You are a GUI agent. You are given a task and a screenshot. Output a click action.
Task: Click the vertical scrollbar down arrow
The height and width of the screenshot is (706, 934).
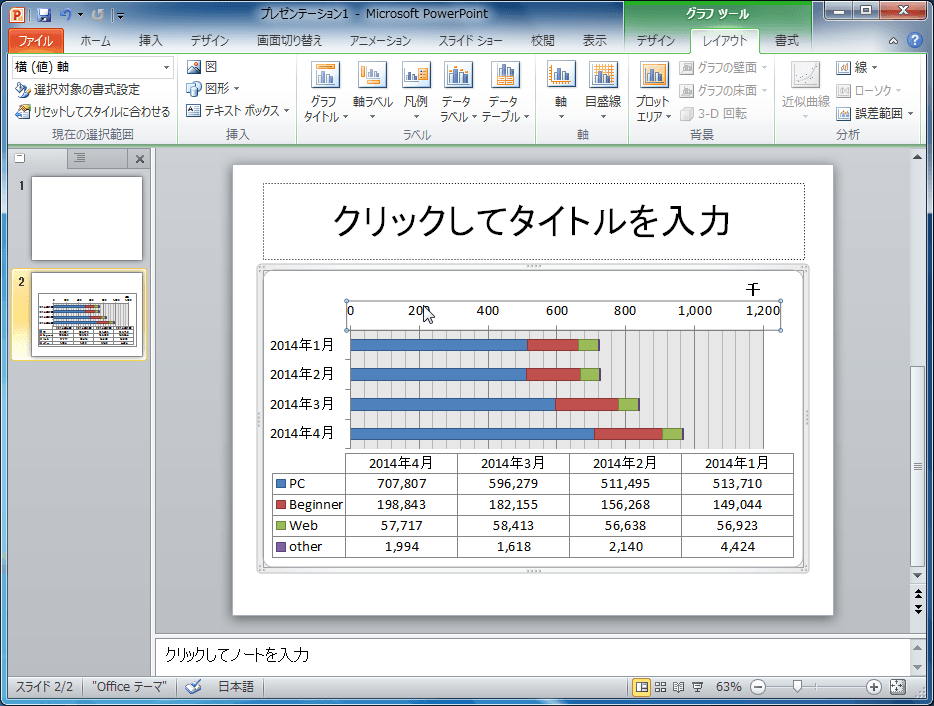pos(918,576)
